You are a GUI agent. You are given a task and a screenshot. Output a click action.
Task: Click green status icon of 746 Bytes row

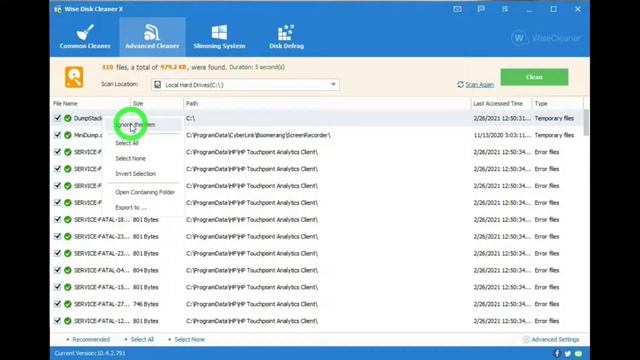point(68,304)
